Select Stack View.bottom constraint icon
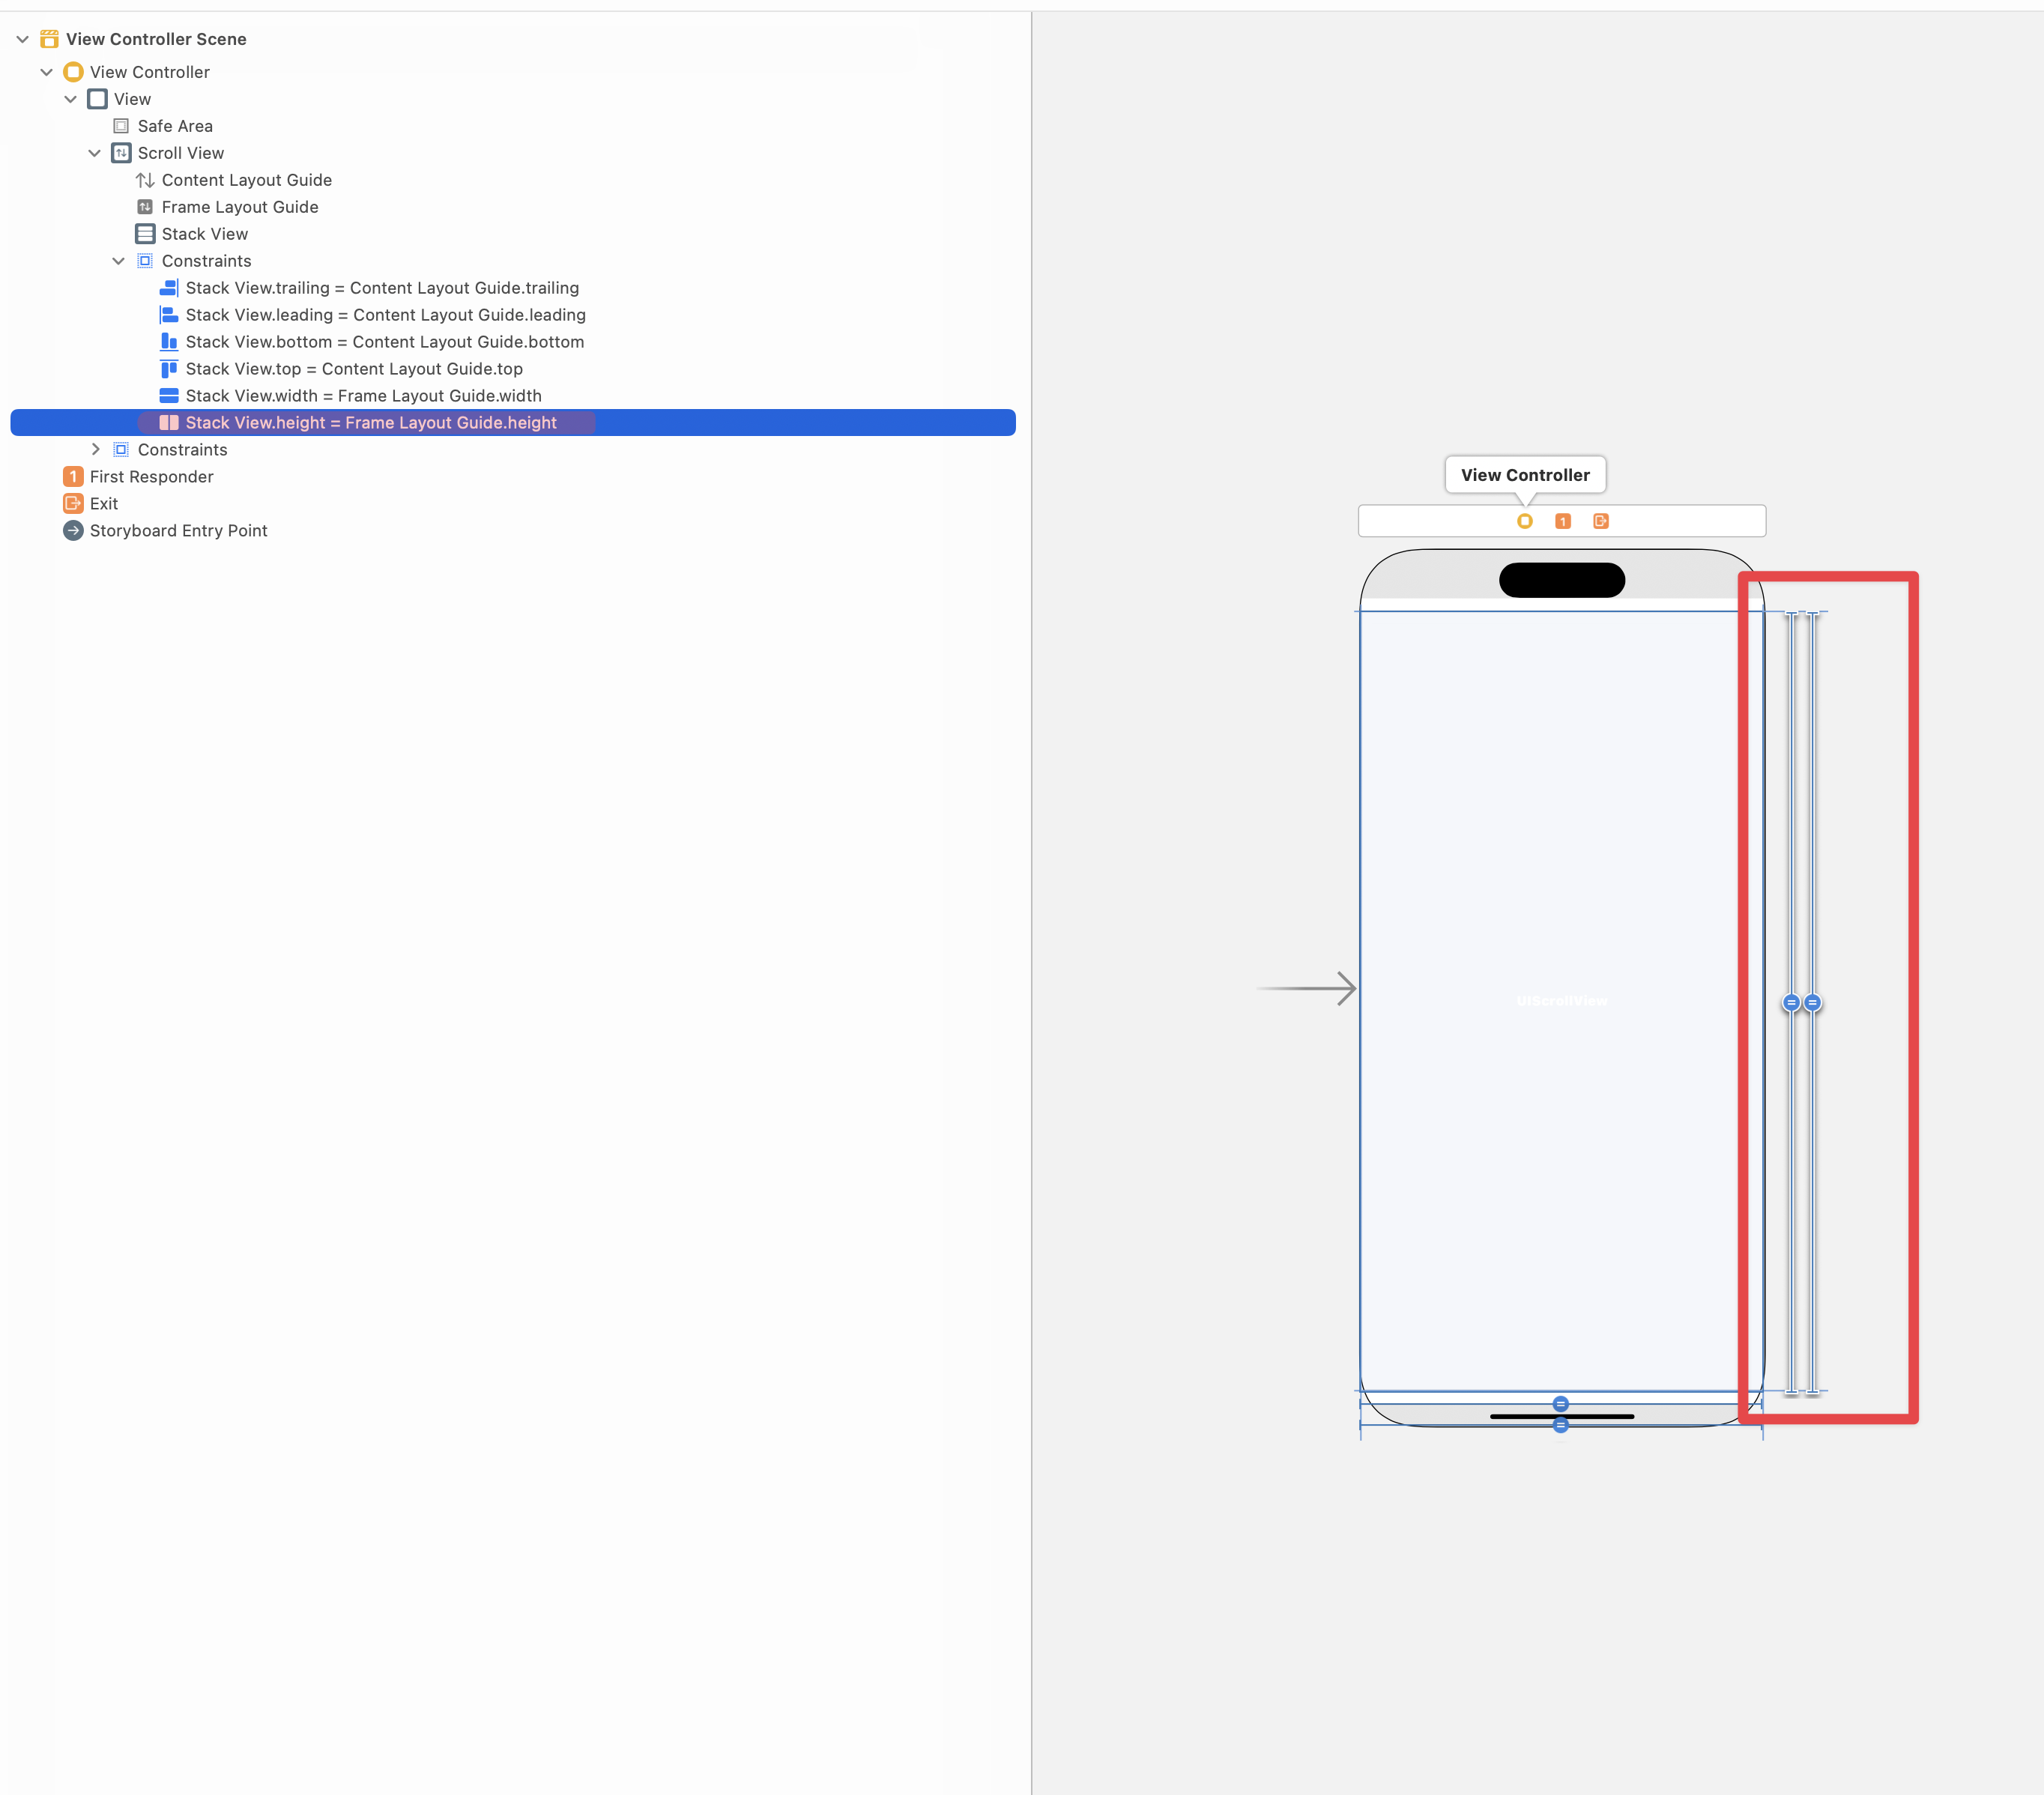2044x1795 pixels. pyautogui.click(x=169, y=342)
